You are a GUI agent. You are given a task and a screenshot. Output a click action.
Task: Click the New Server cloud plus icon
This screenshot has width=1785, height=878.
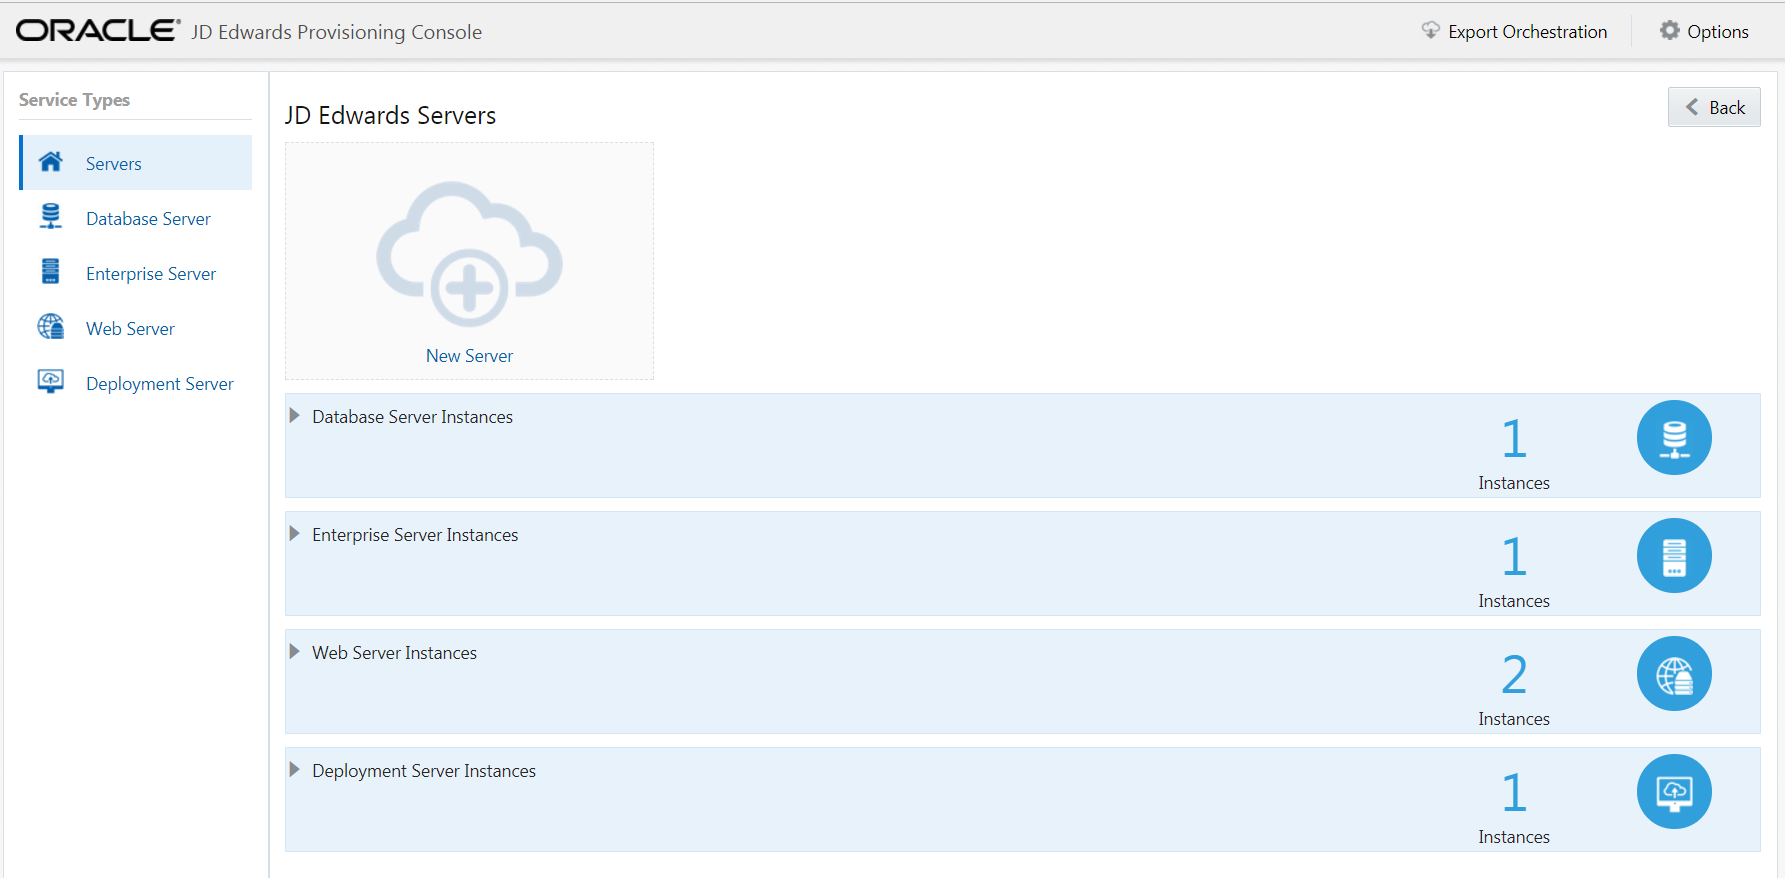click(469, 254)
